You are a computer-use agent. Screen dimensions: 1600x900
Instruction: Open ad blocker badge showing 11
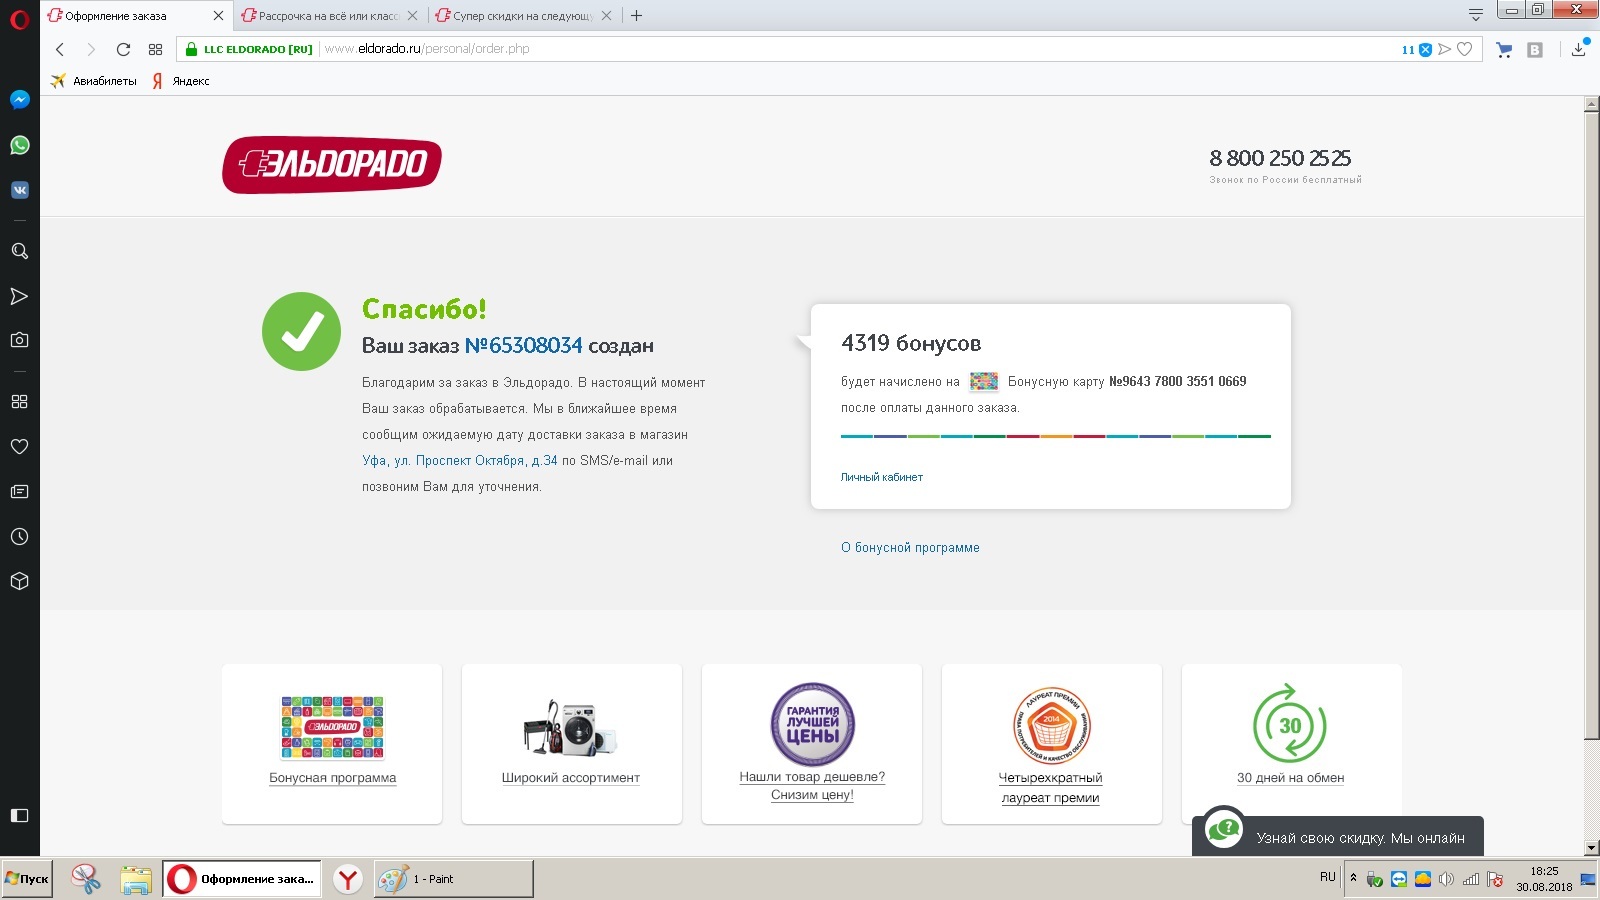(x=1416, y=49)
